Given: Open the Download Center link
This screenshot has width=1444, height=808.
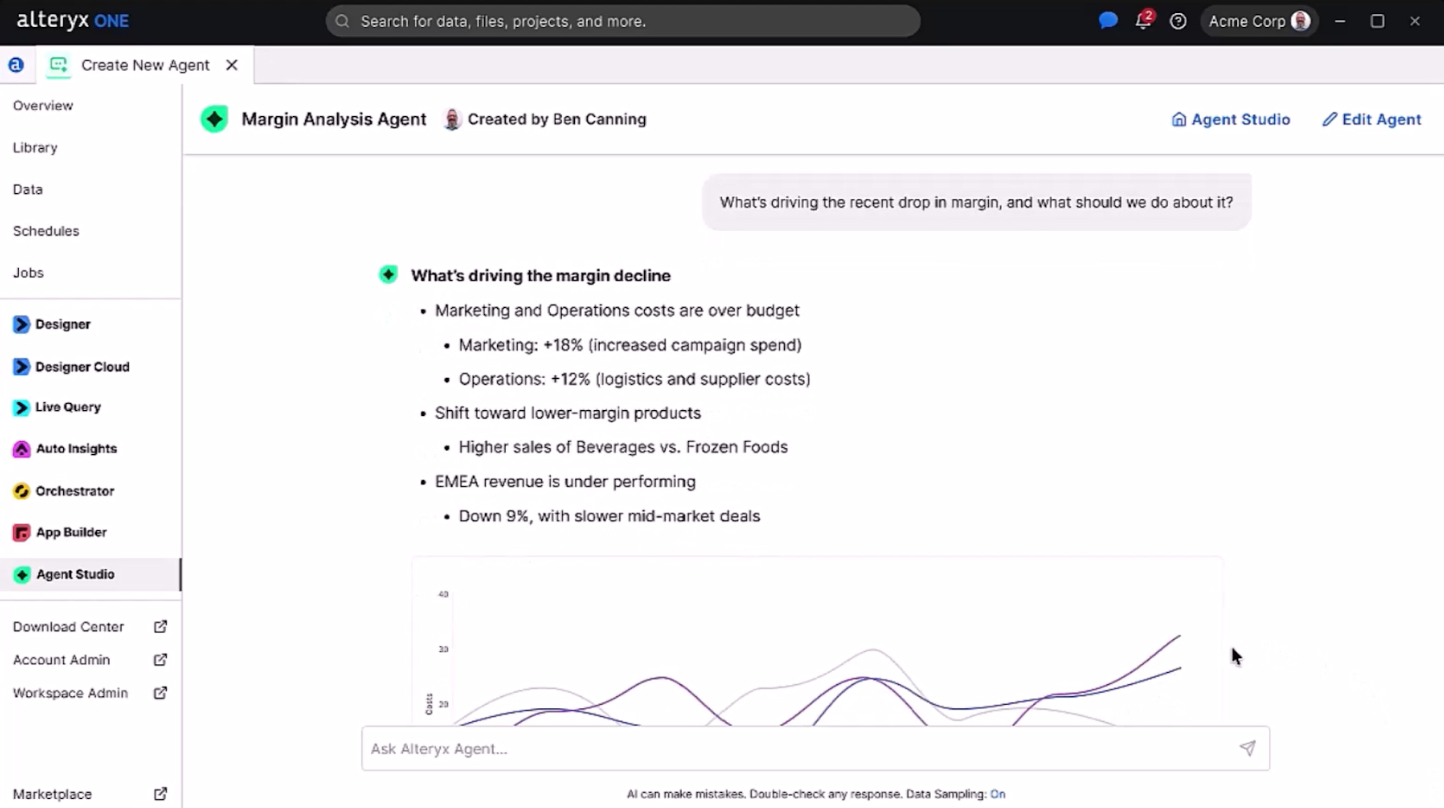Looking at the screenshot, I should click(x=68, y=627).
